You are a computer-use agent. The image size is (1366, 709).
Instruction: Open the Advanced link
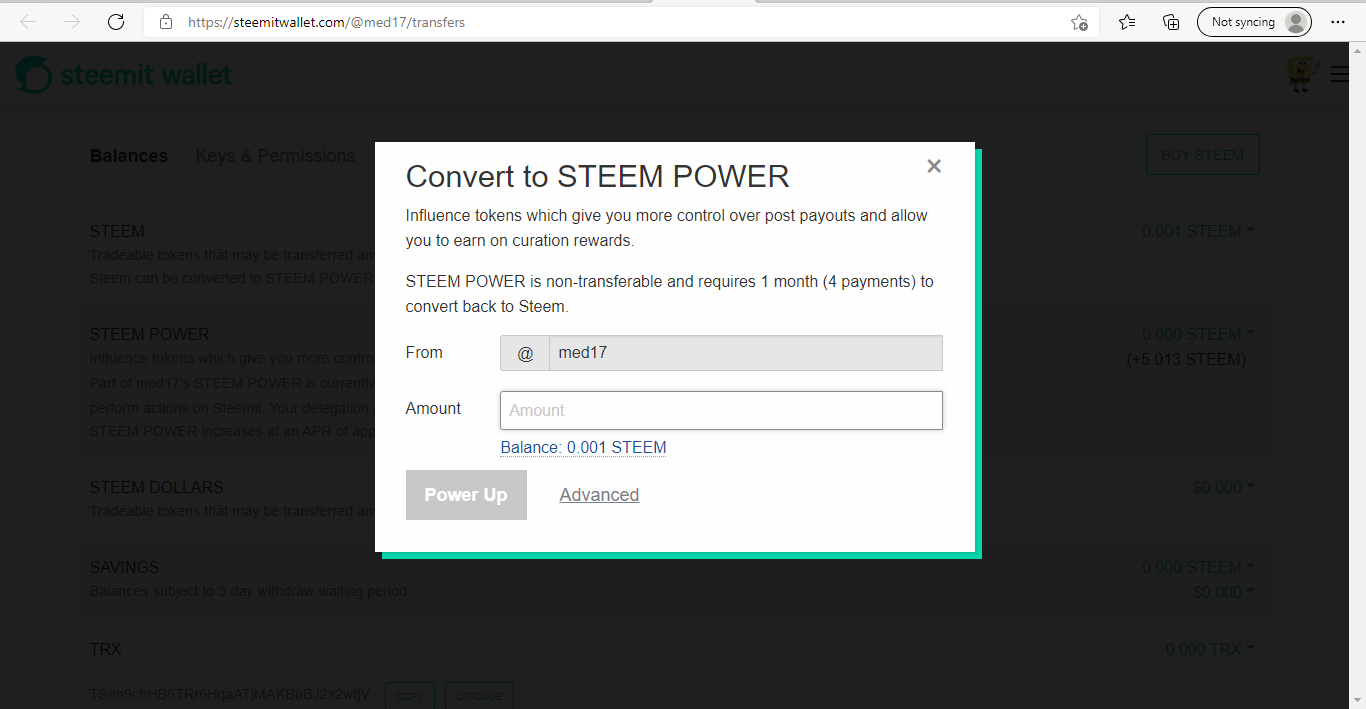tap(599, 495)
